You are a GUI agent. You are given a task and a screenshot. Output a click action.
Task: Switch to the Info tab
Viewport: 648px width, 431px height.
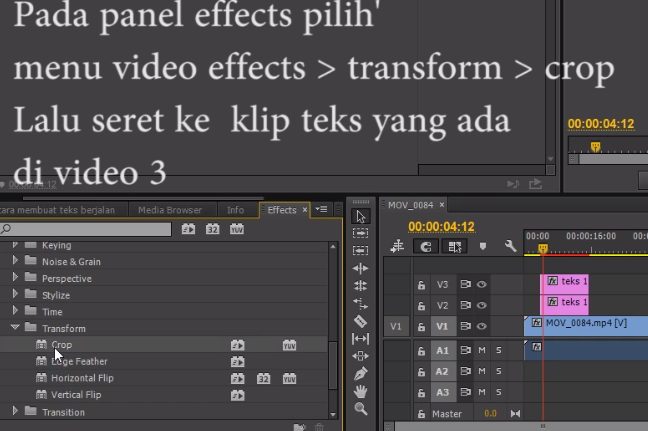(x=235, y=210)
